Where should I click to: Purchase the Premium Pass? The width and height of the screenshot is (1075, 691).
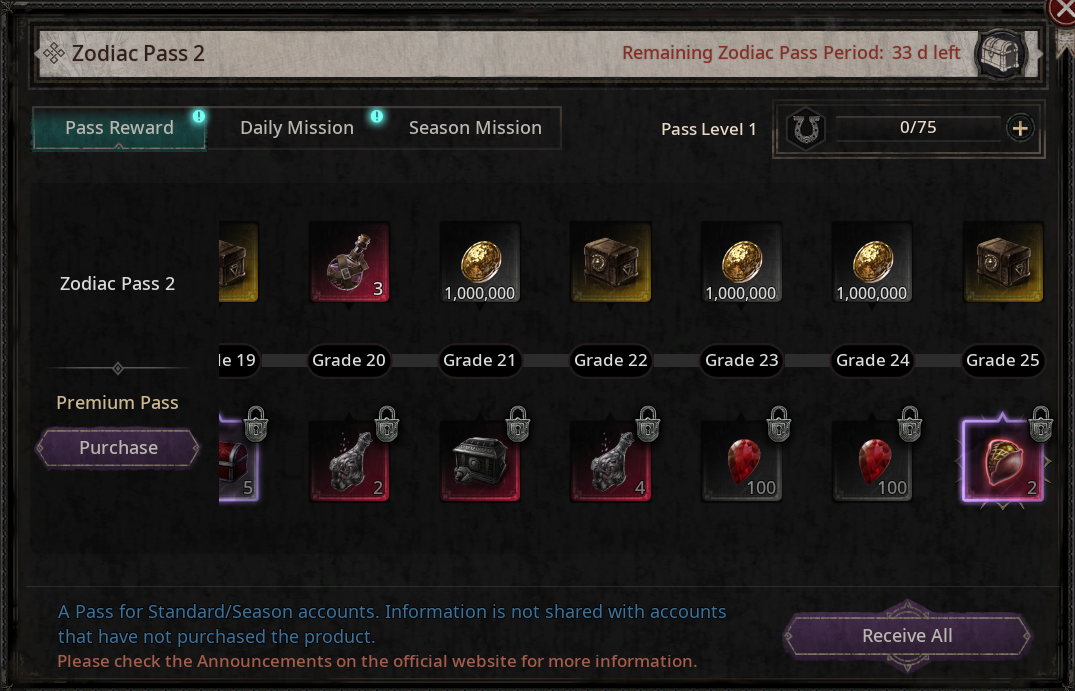tap(118, 448)
